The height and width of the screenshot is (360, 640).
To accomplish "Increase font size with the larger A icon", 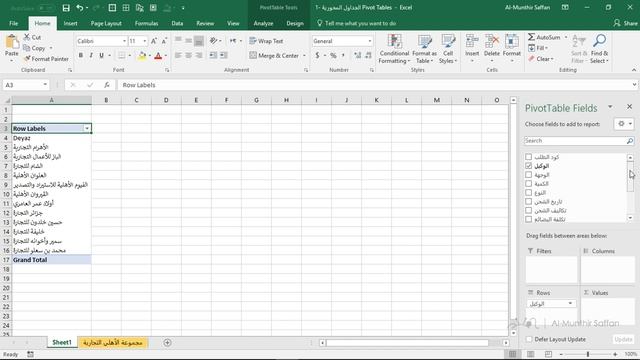I will (x=154, y=41).
